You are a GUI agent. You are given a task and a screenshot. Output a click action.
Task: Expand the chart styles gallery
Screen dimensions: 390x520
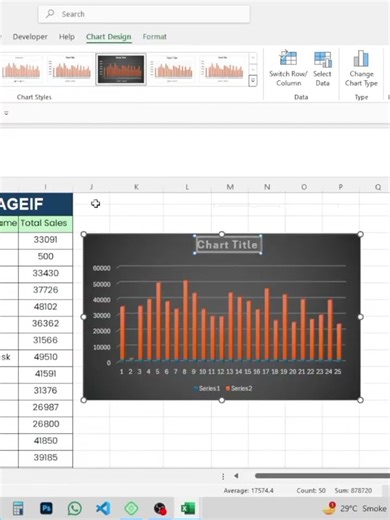point(253,81)
